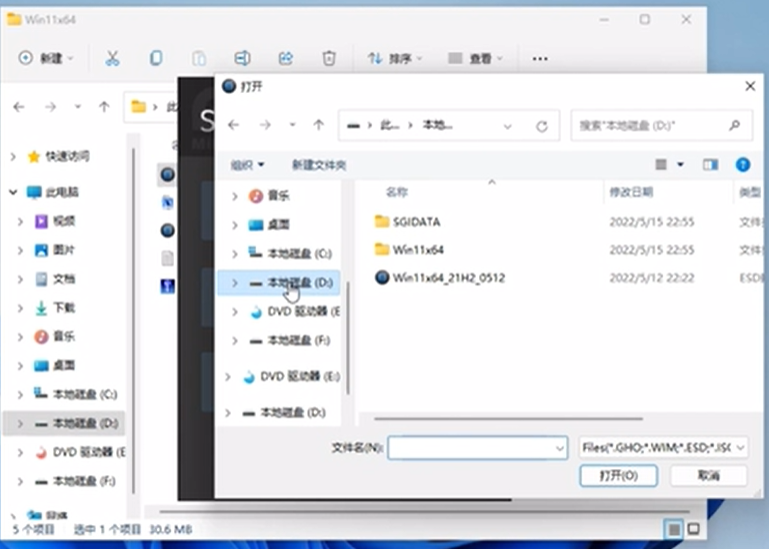The width and height of the screenshot is (769, 549).
Task: Switch Explorer to large icons view via status bar
Action: [693, 529]
